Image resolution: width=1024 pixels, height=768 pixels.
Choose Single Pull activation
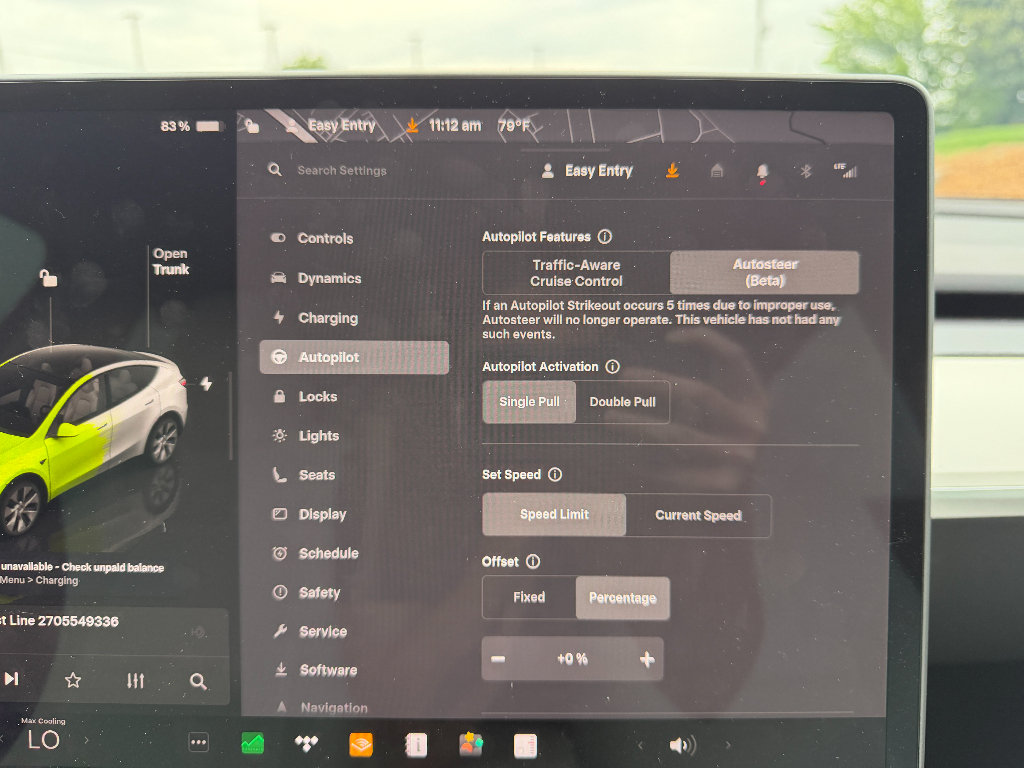point(529,402)
